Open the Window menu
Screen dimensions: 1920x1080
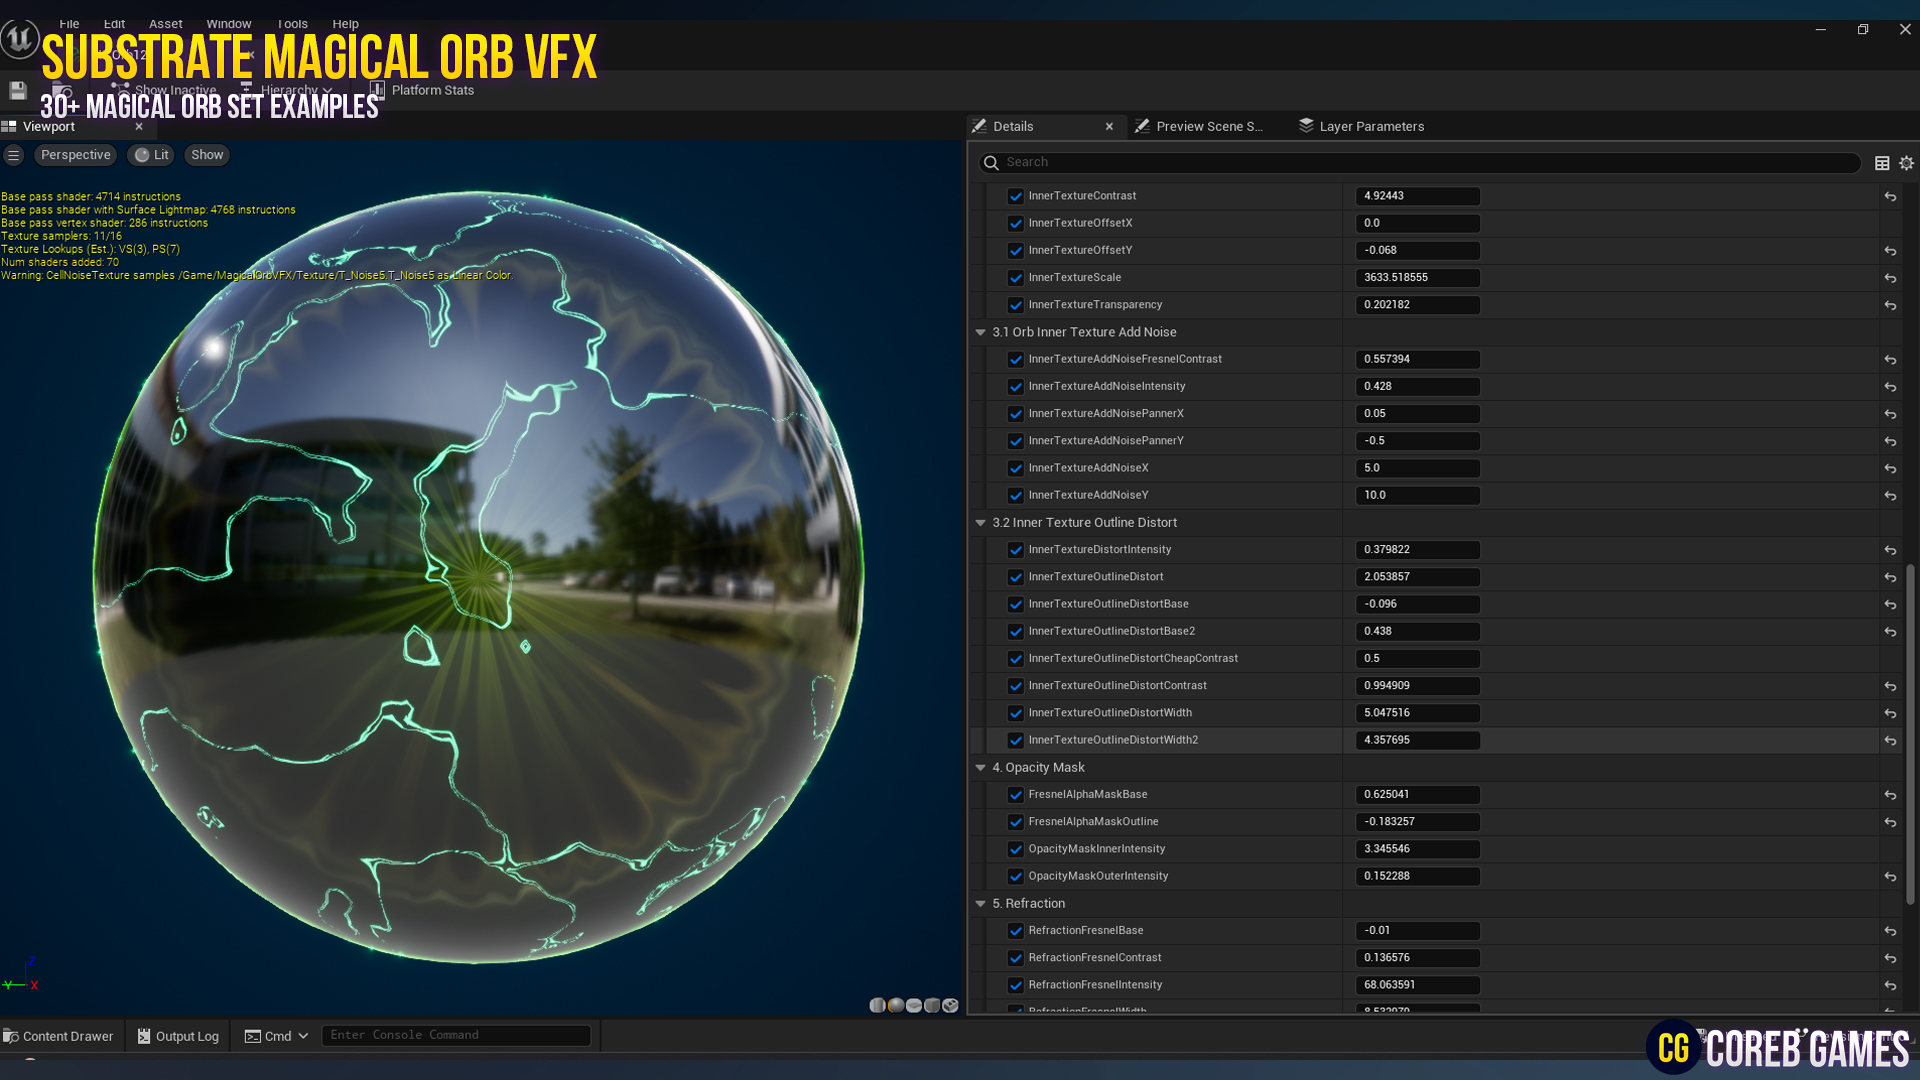click(x=228, y=23)
